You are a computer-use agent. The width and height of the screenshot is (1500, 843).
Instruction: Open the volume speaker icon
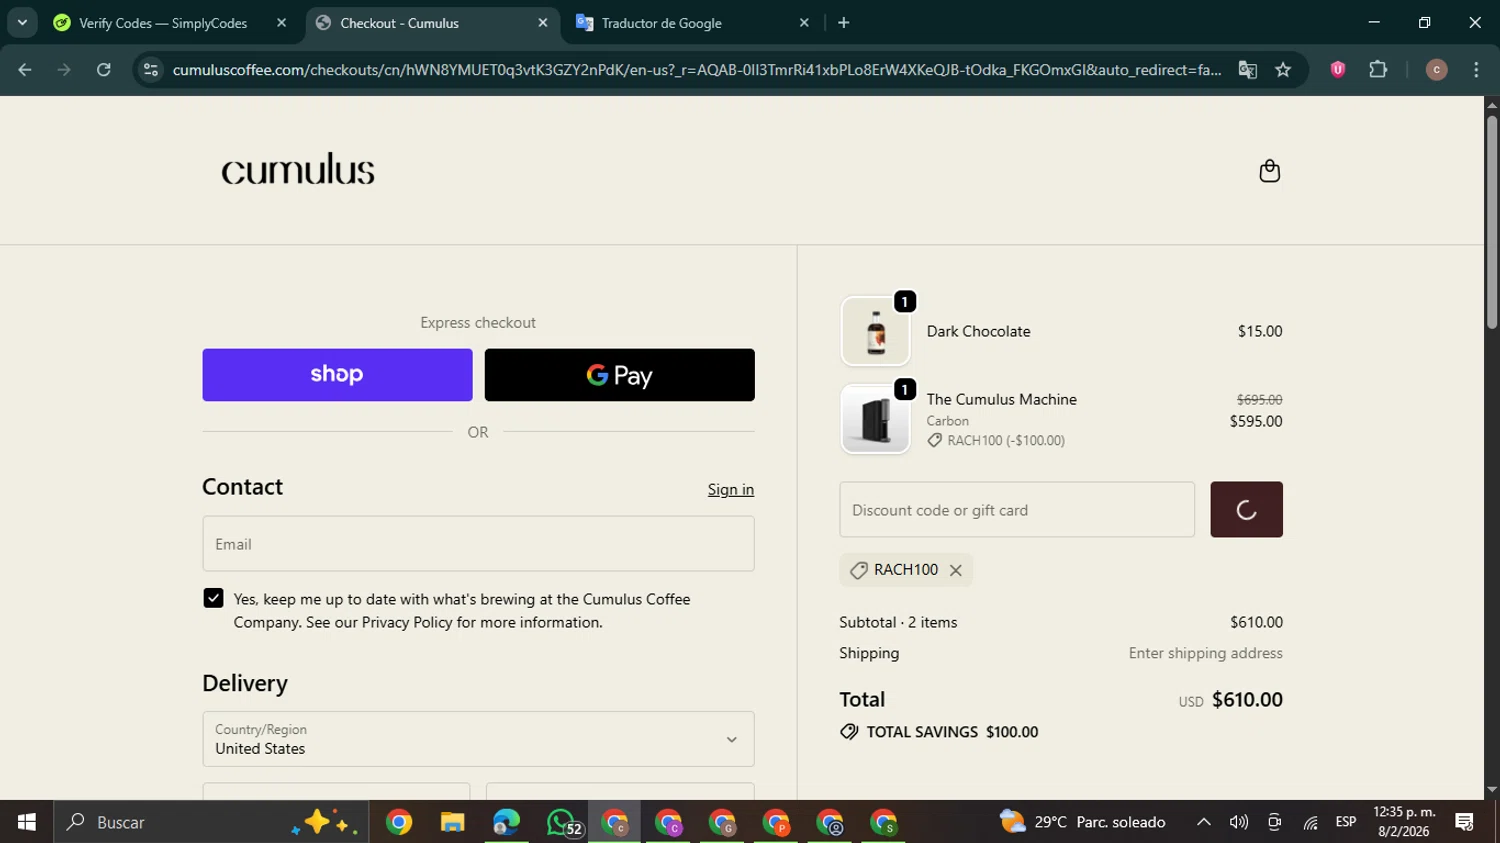coord(1238,822)
